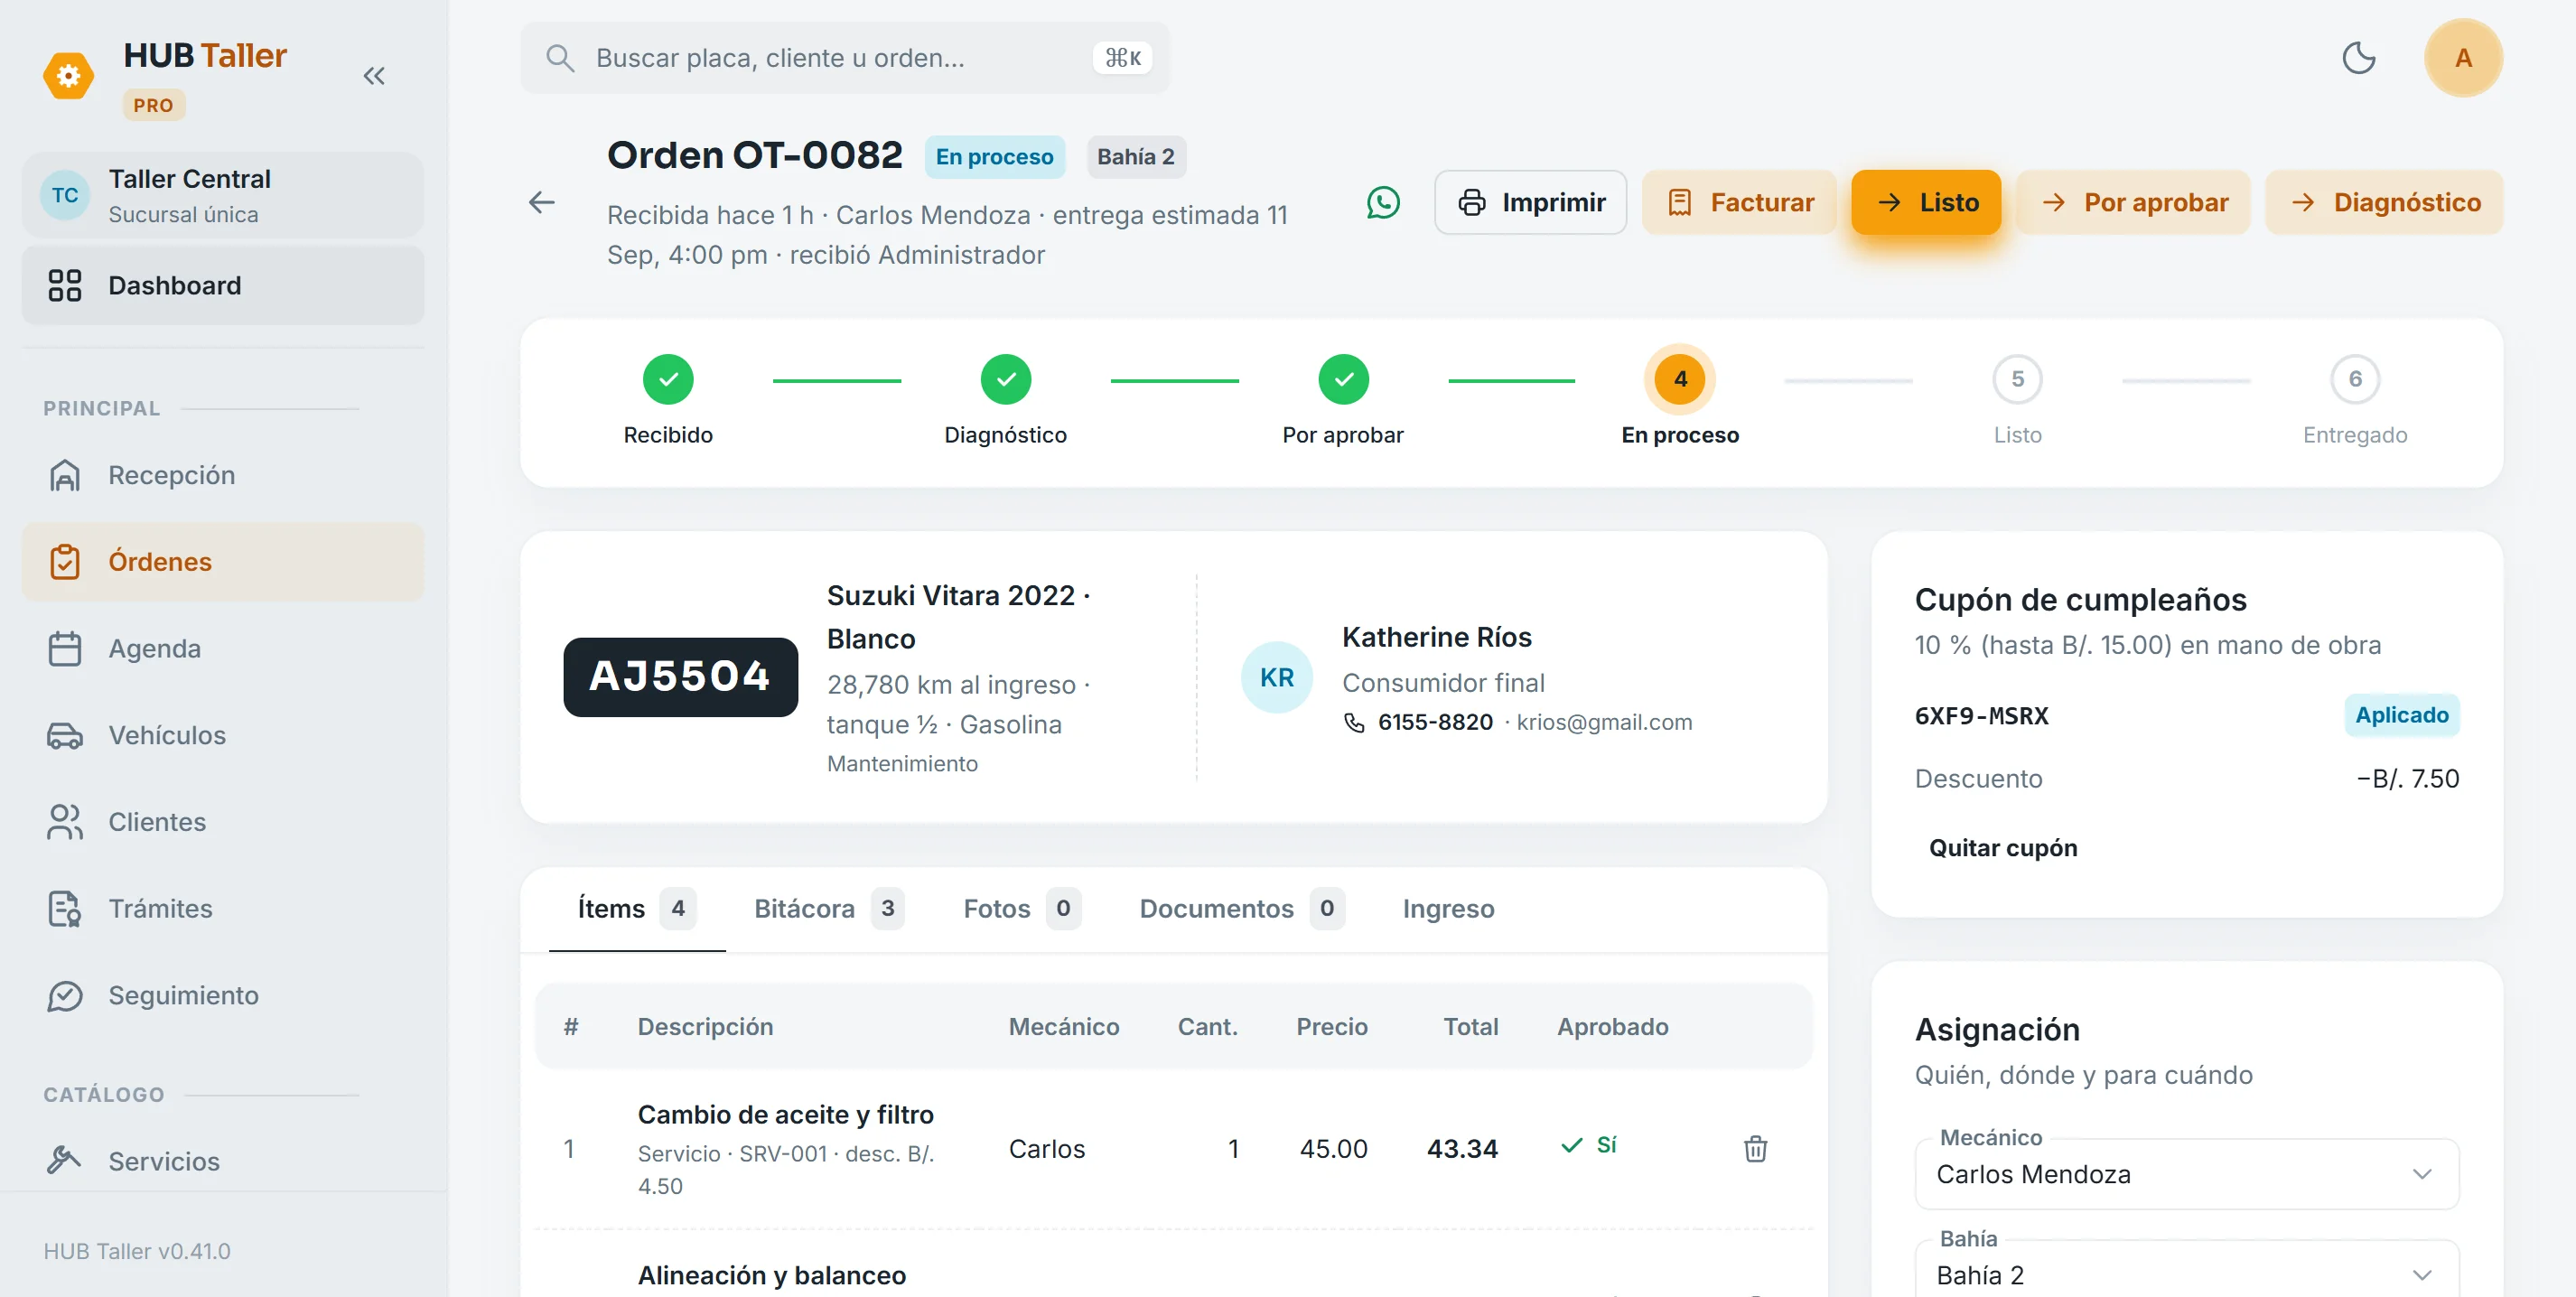Open Clientes in the sidebar
2576x1297 pixels.
tap(223, 822)
